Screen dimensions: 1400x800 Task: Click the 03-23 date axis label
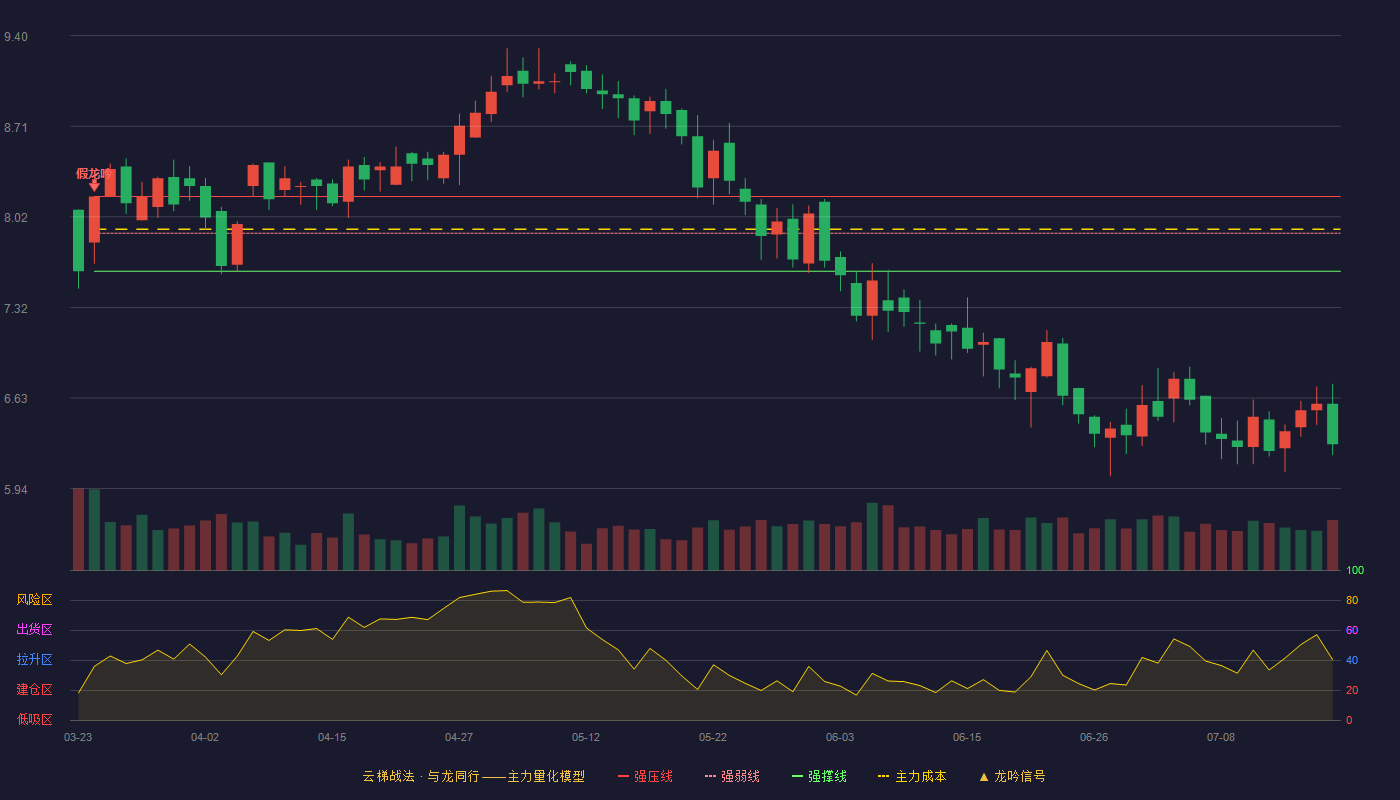pos(78,737)
